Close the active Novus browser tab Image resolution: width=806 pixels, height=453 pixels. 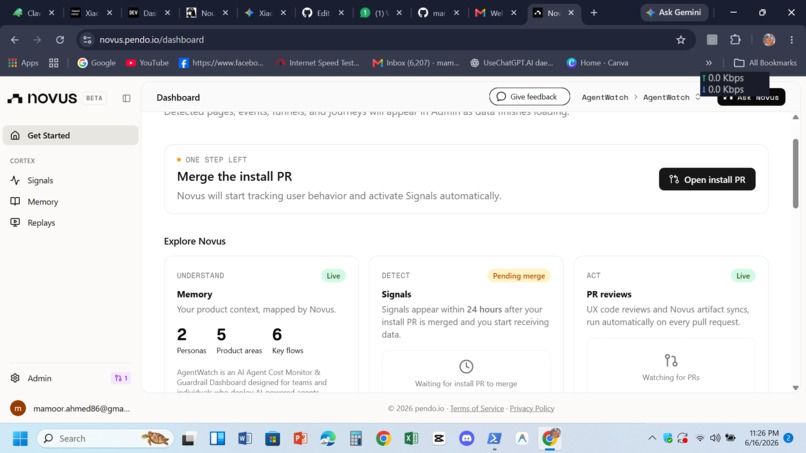571,13
